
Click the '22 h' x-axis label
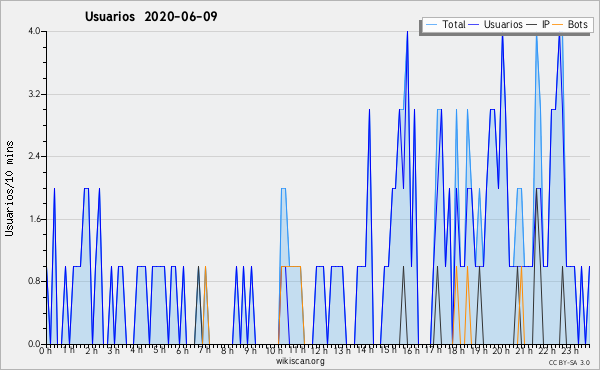pos(547,350)
